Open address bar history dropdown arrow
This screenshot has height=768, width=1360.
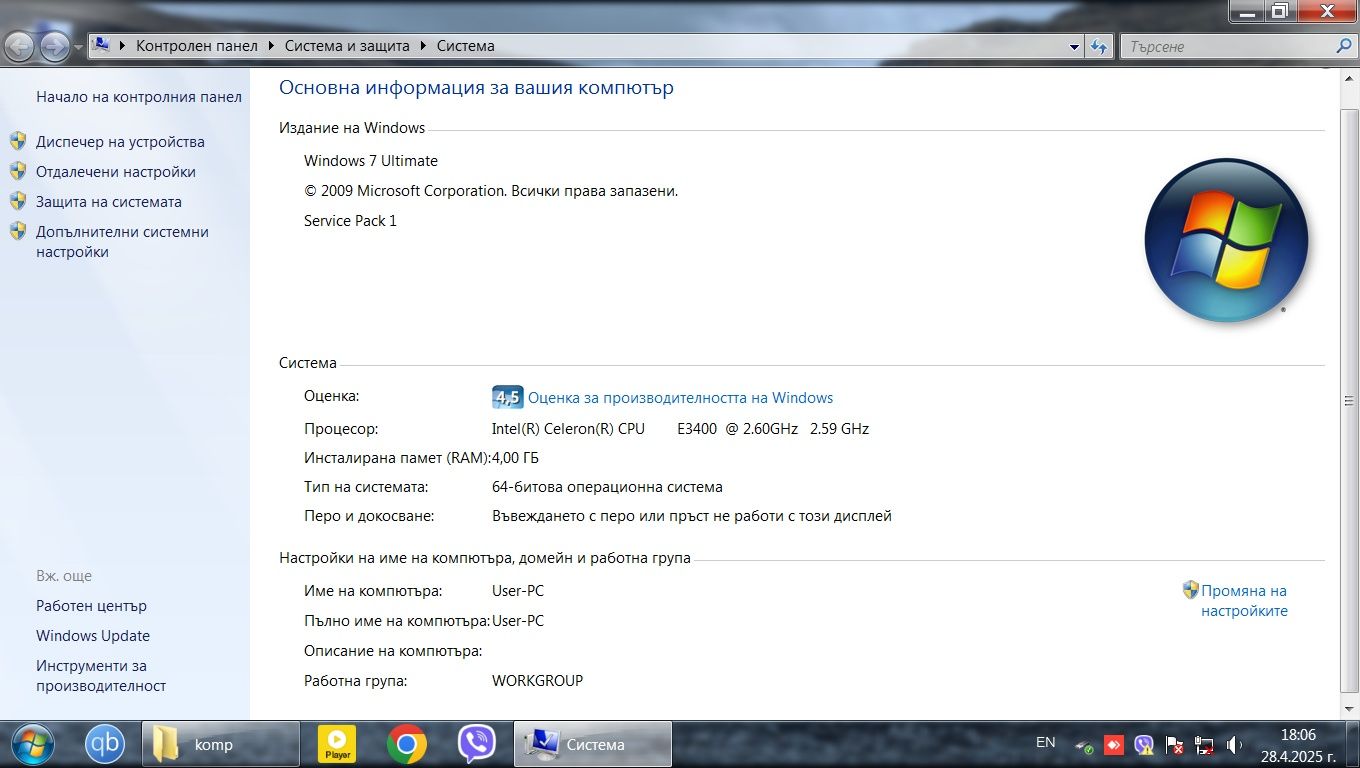coord(1075,46)
